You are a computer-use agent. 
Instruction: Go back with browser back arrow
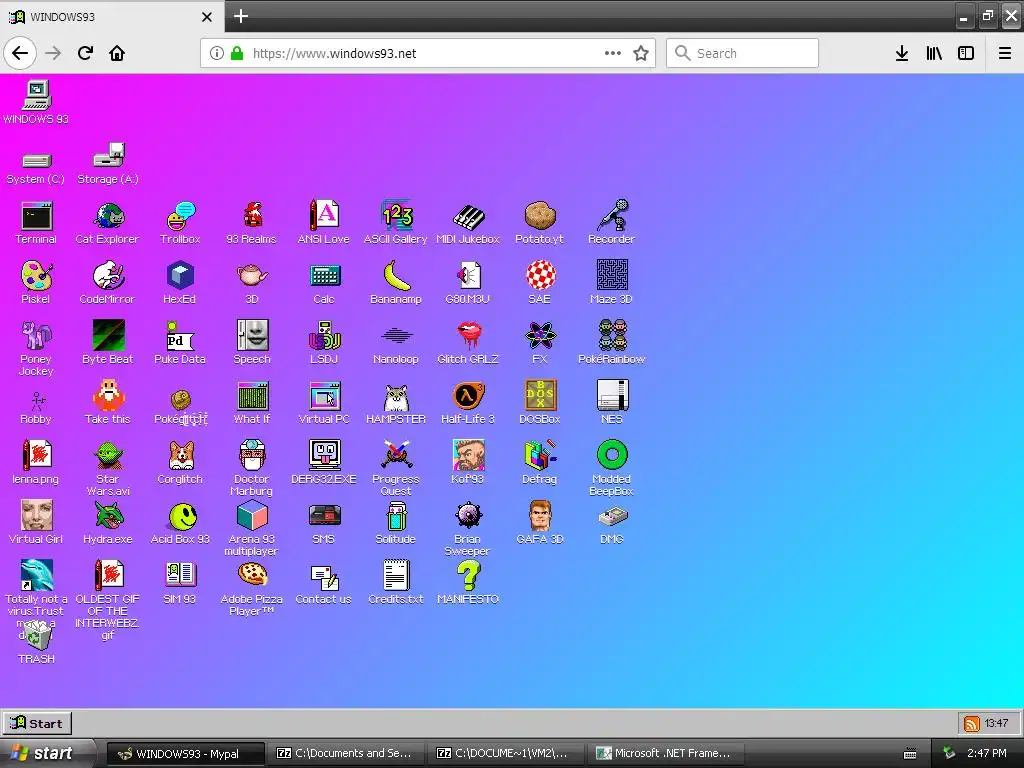pos(20,53)
